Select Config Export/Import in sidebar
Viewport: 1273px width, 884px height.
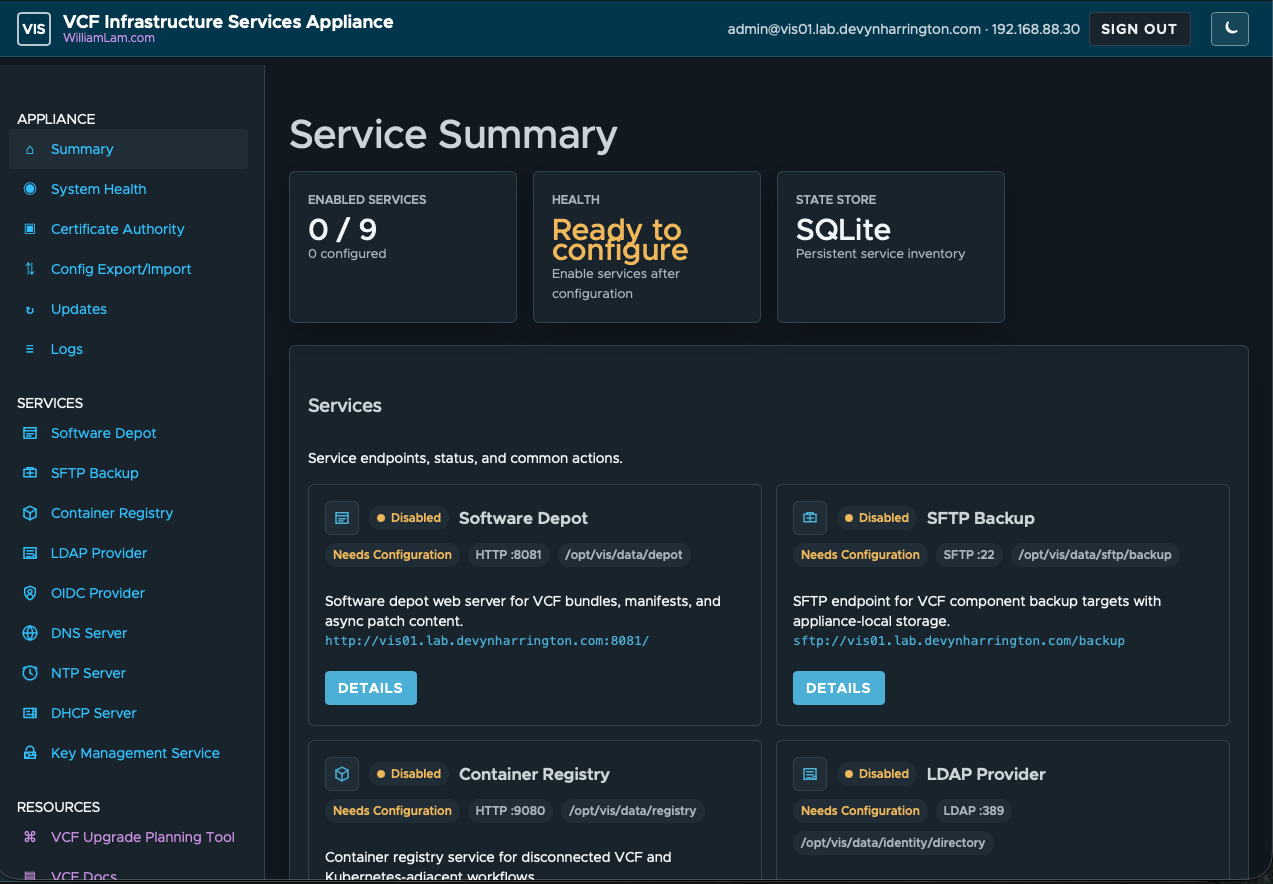[x=128, y=269]
